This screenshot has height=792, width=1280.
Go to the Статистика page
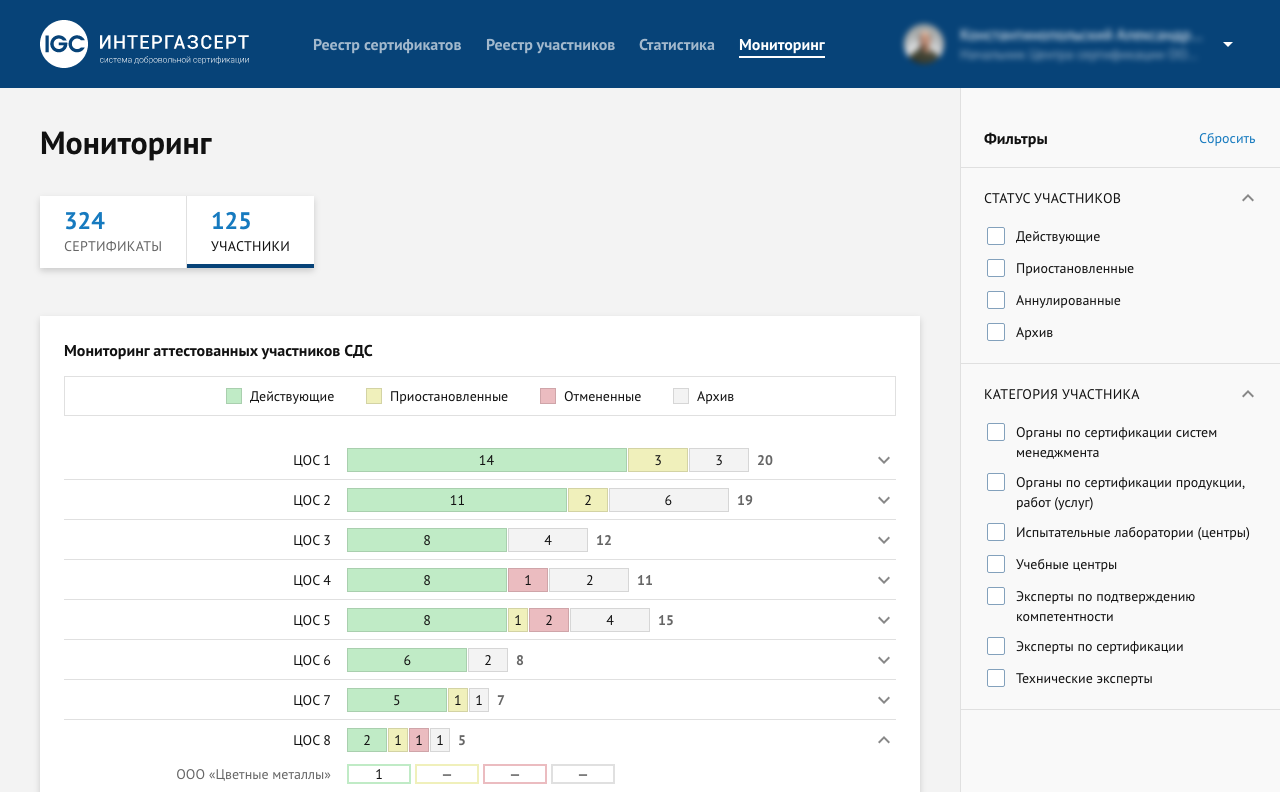point(676,45)
